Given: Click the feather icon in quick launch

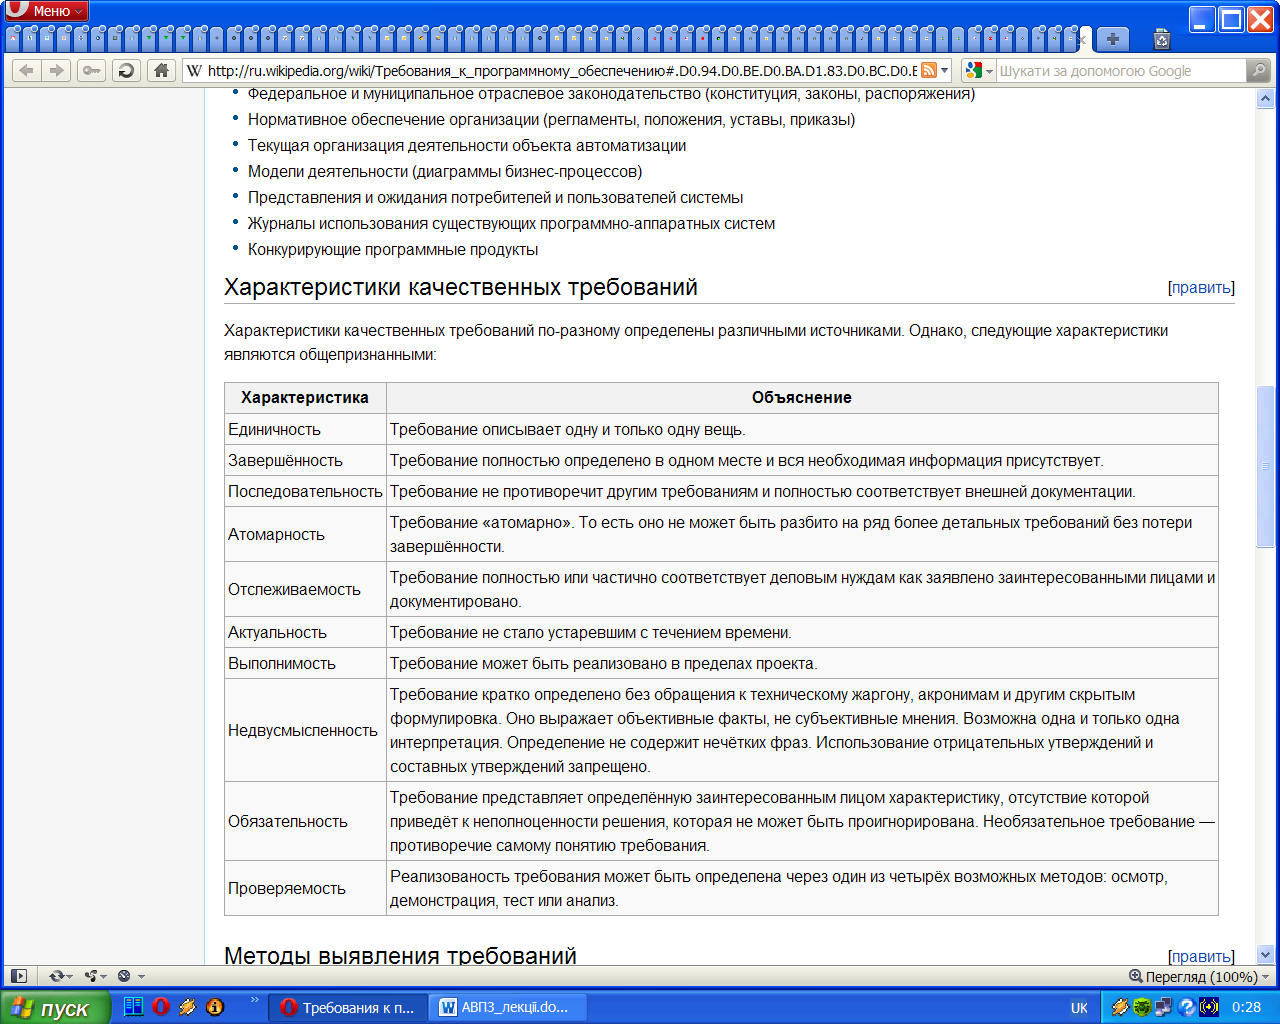Looking at the screenshot, I should click(187, 1007).
